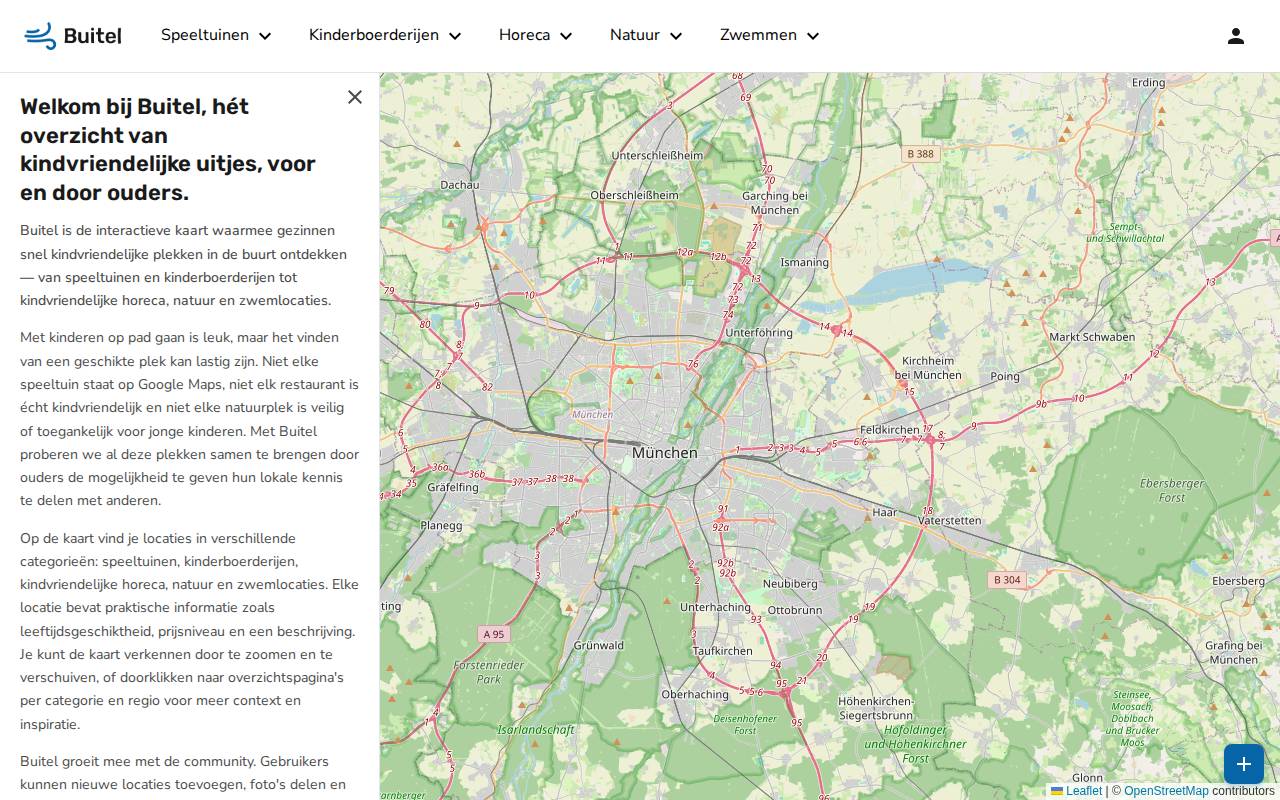
Task: Click the A 95 road shield
Action: pos(494,634)
